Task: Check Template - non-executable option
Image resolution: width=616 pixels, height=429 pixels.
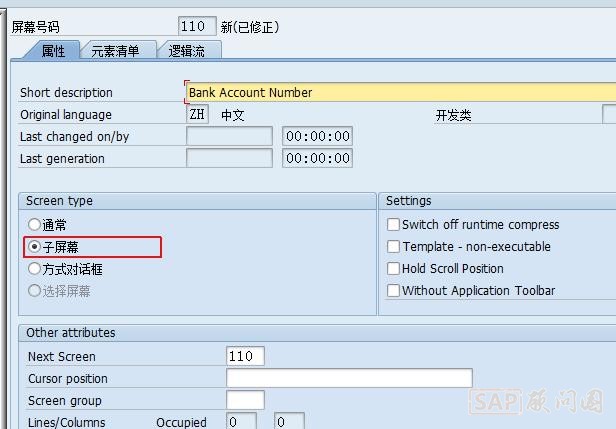Action: click(x=394, y=247)
